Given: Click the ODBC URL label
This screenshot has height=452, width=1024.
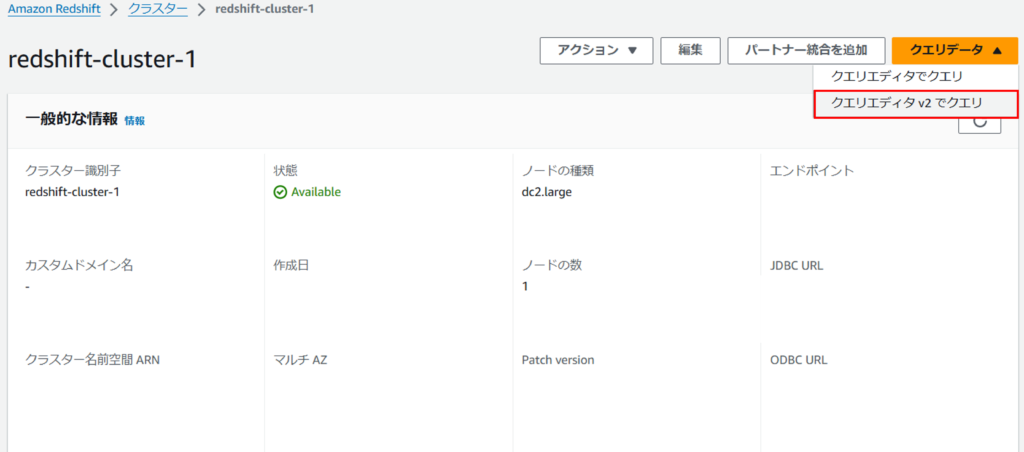Looking at the screenshot, I should coord(799,360).
